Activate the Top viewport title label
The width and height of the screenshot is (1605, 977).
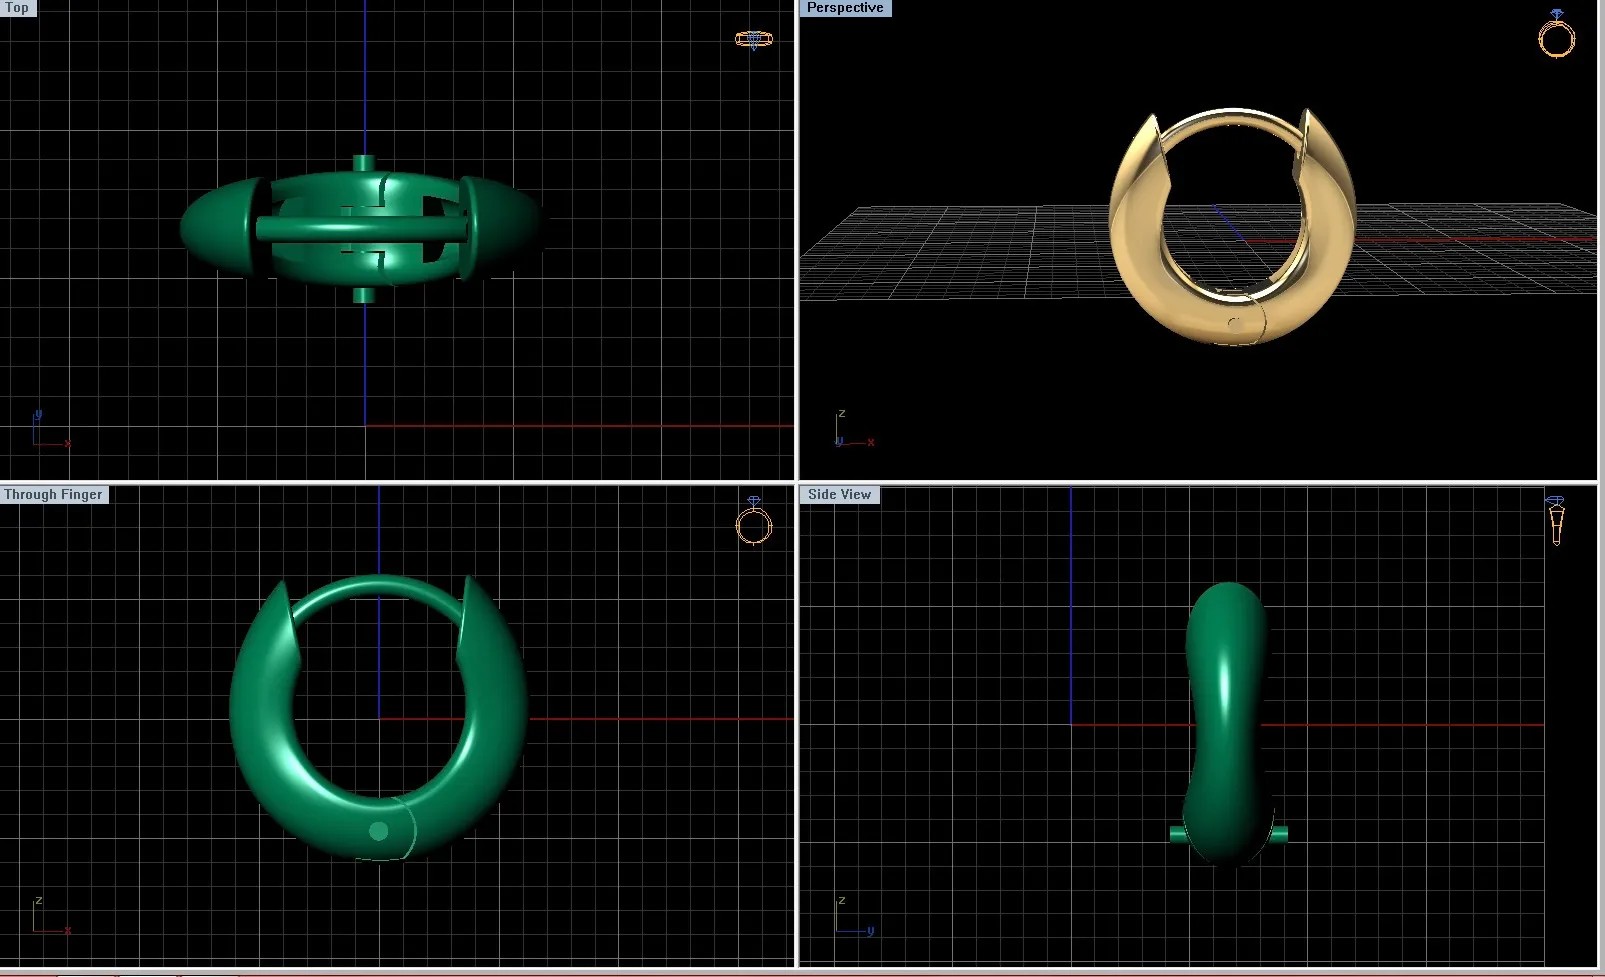coord(17,8)
